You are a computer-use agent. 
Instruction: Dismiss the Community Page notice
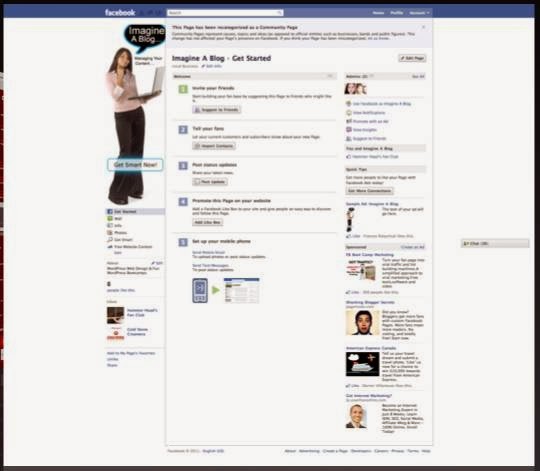click(x=424, y=27)
